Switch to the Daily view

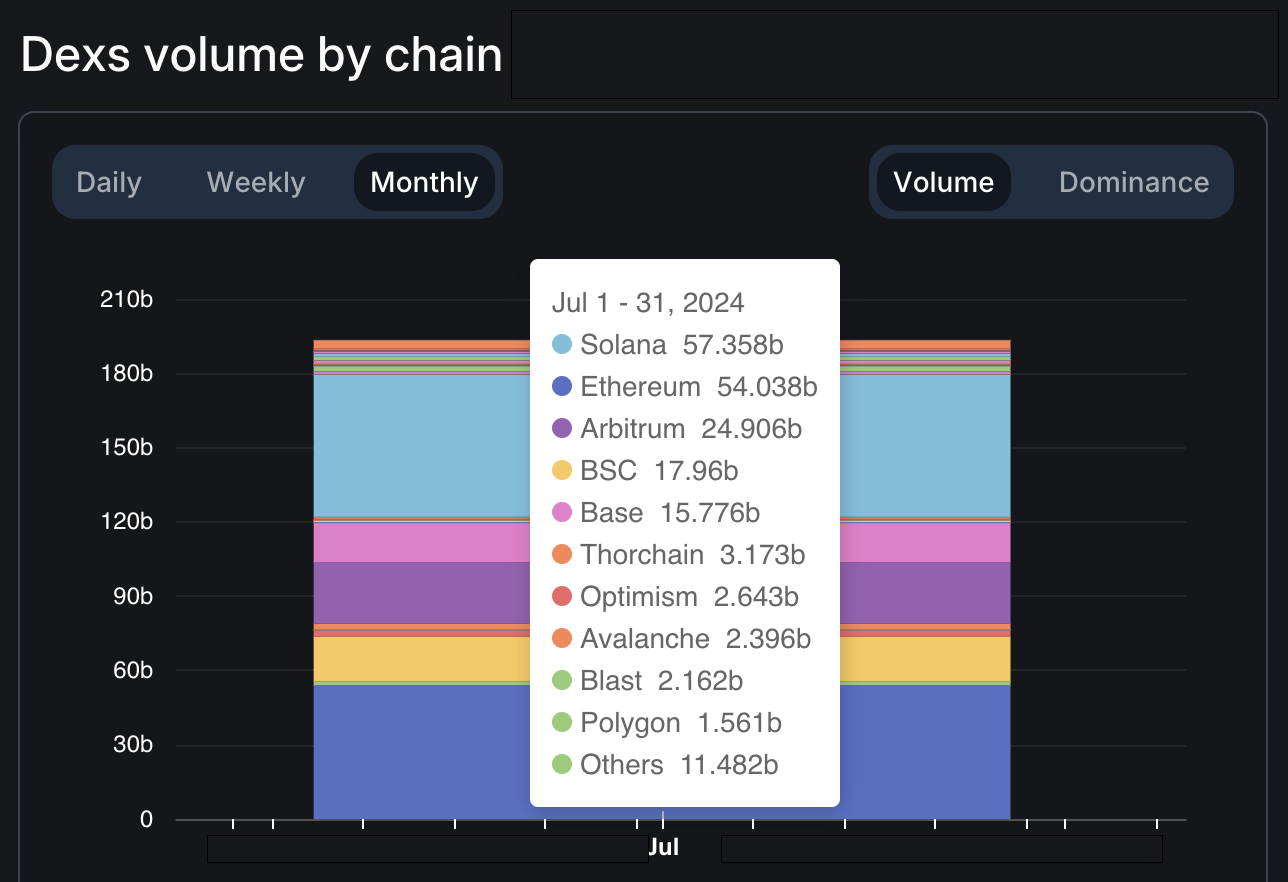(109, 182)
